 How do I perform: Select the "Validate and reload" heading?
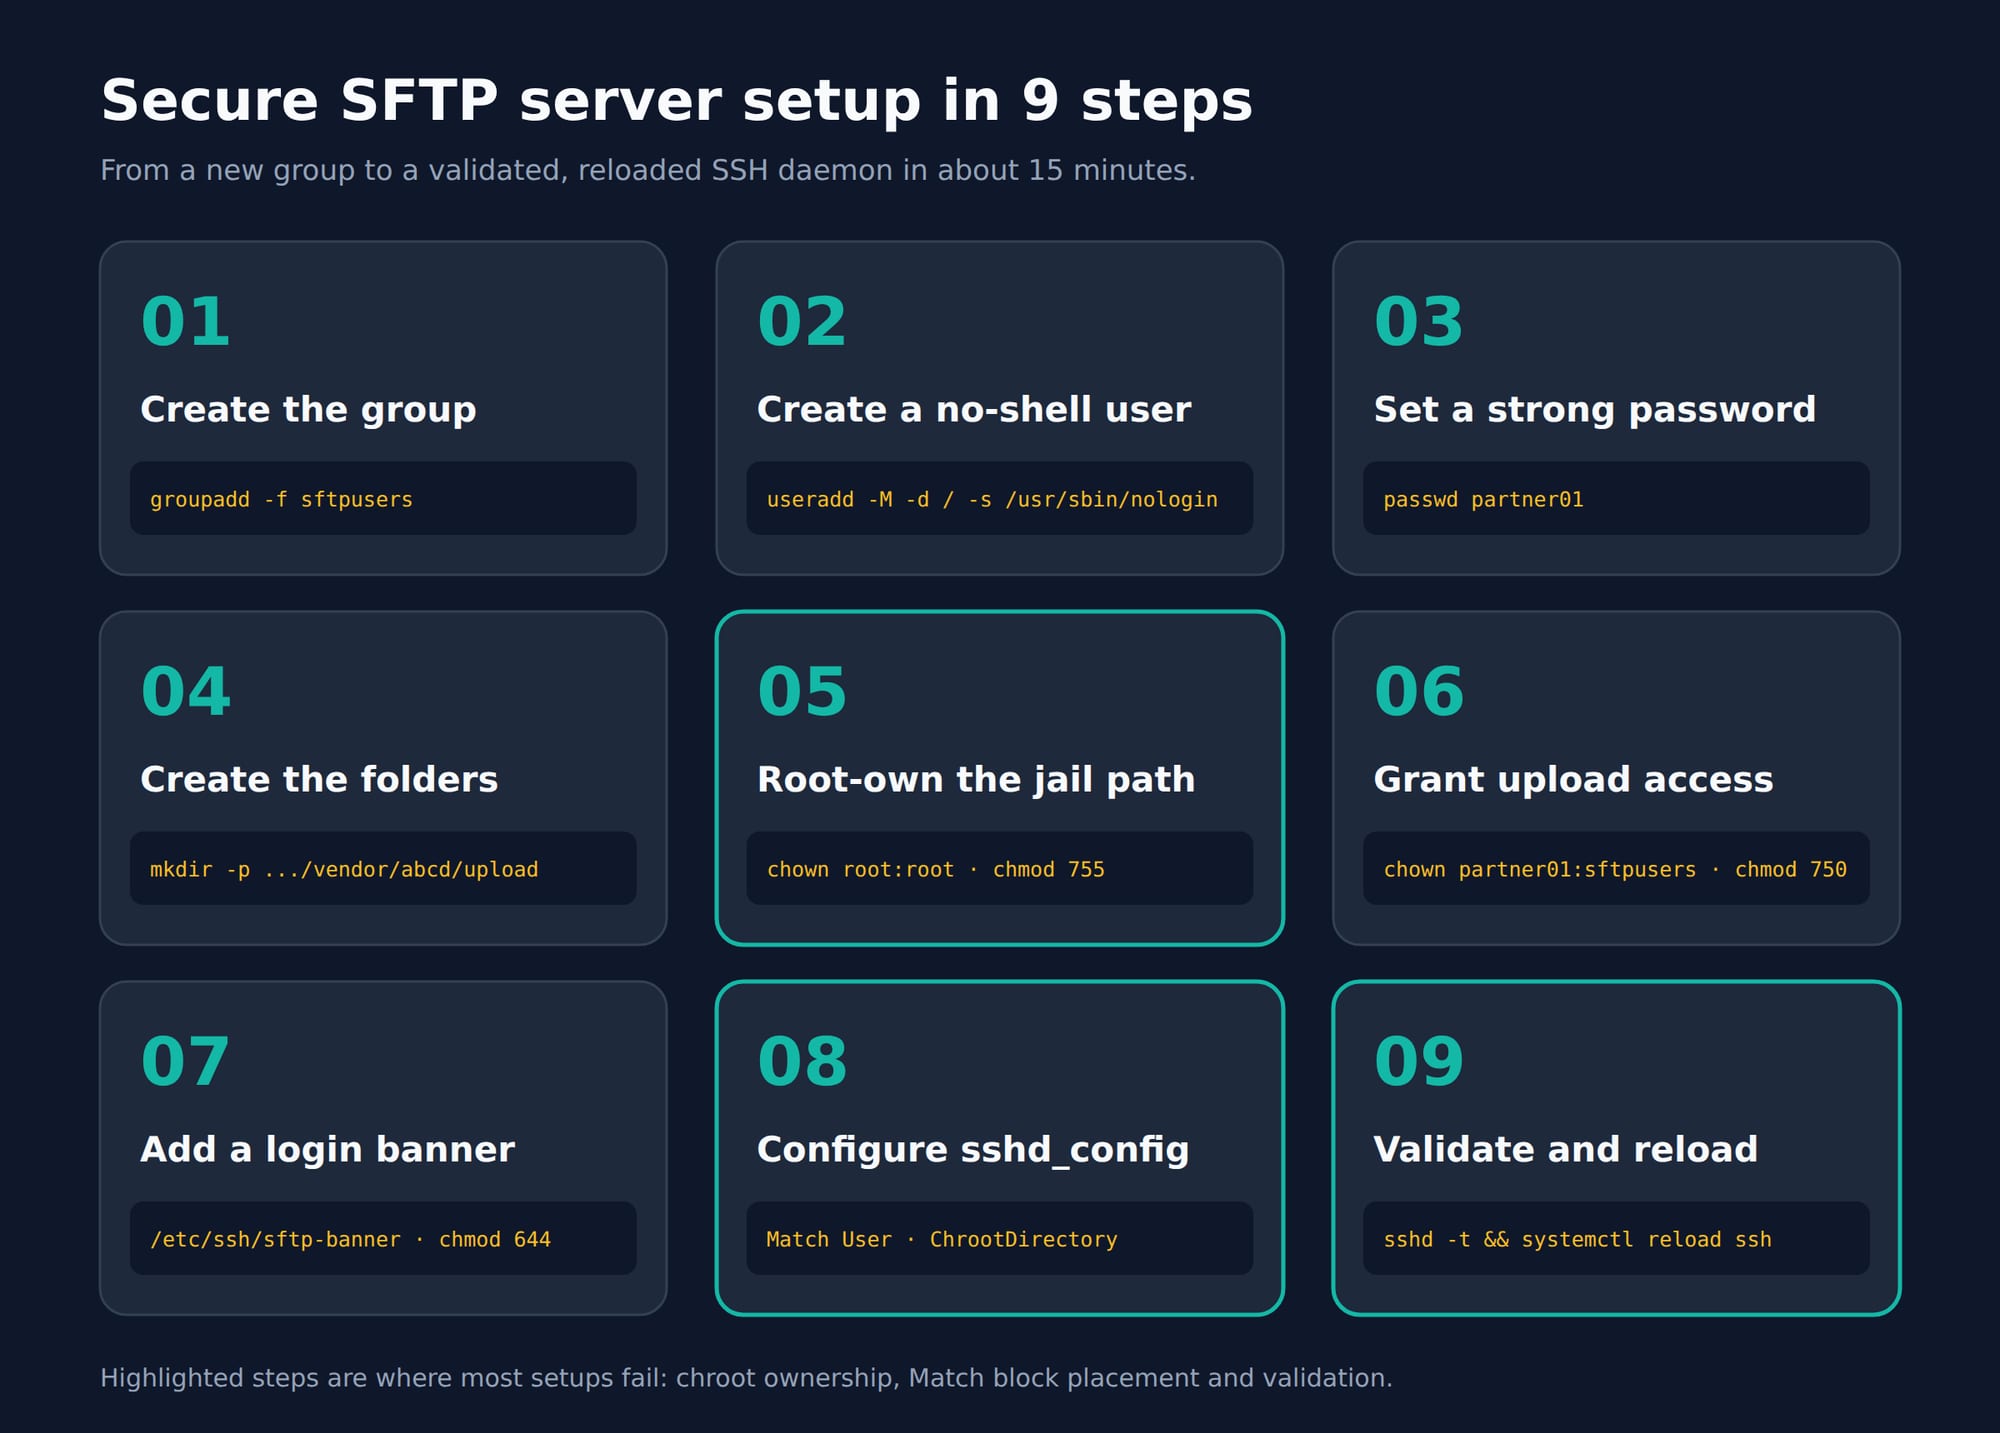tap(1566, 1149)
